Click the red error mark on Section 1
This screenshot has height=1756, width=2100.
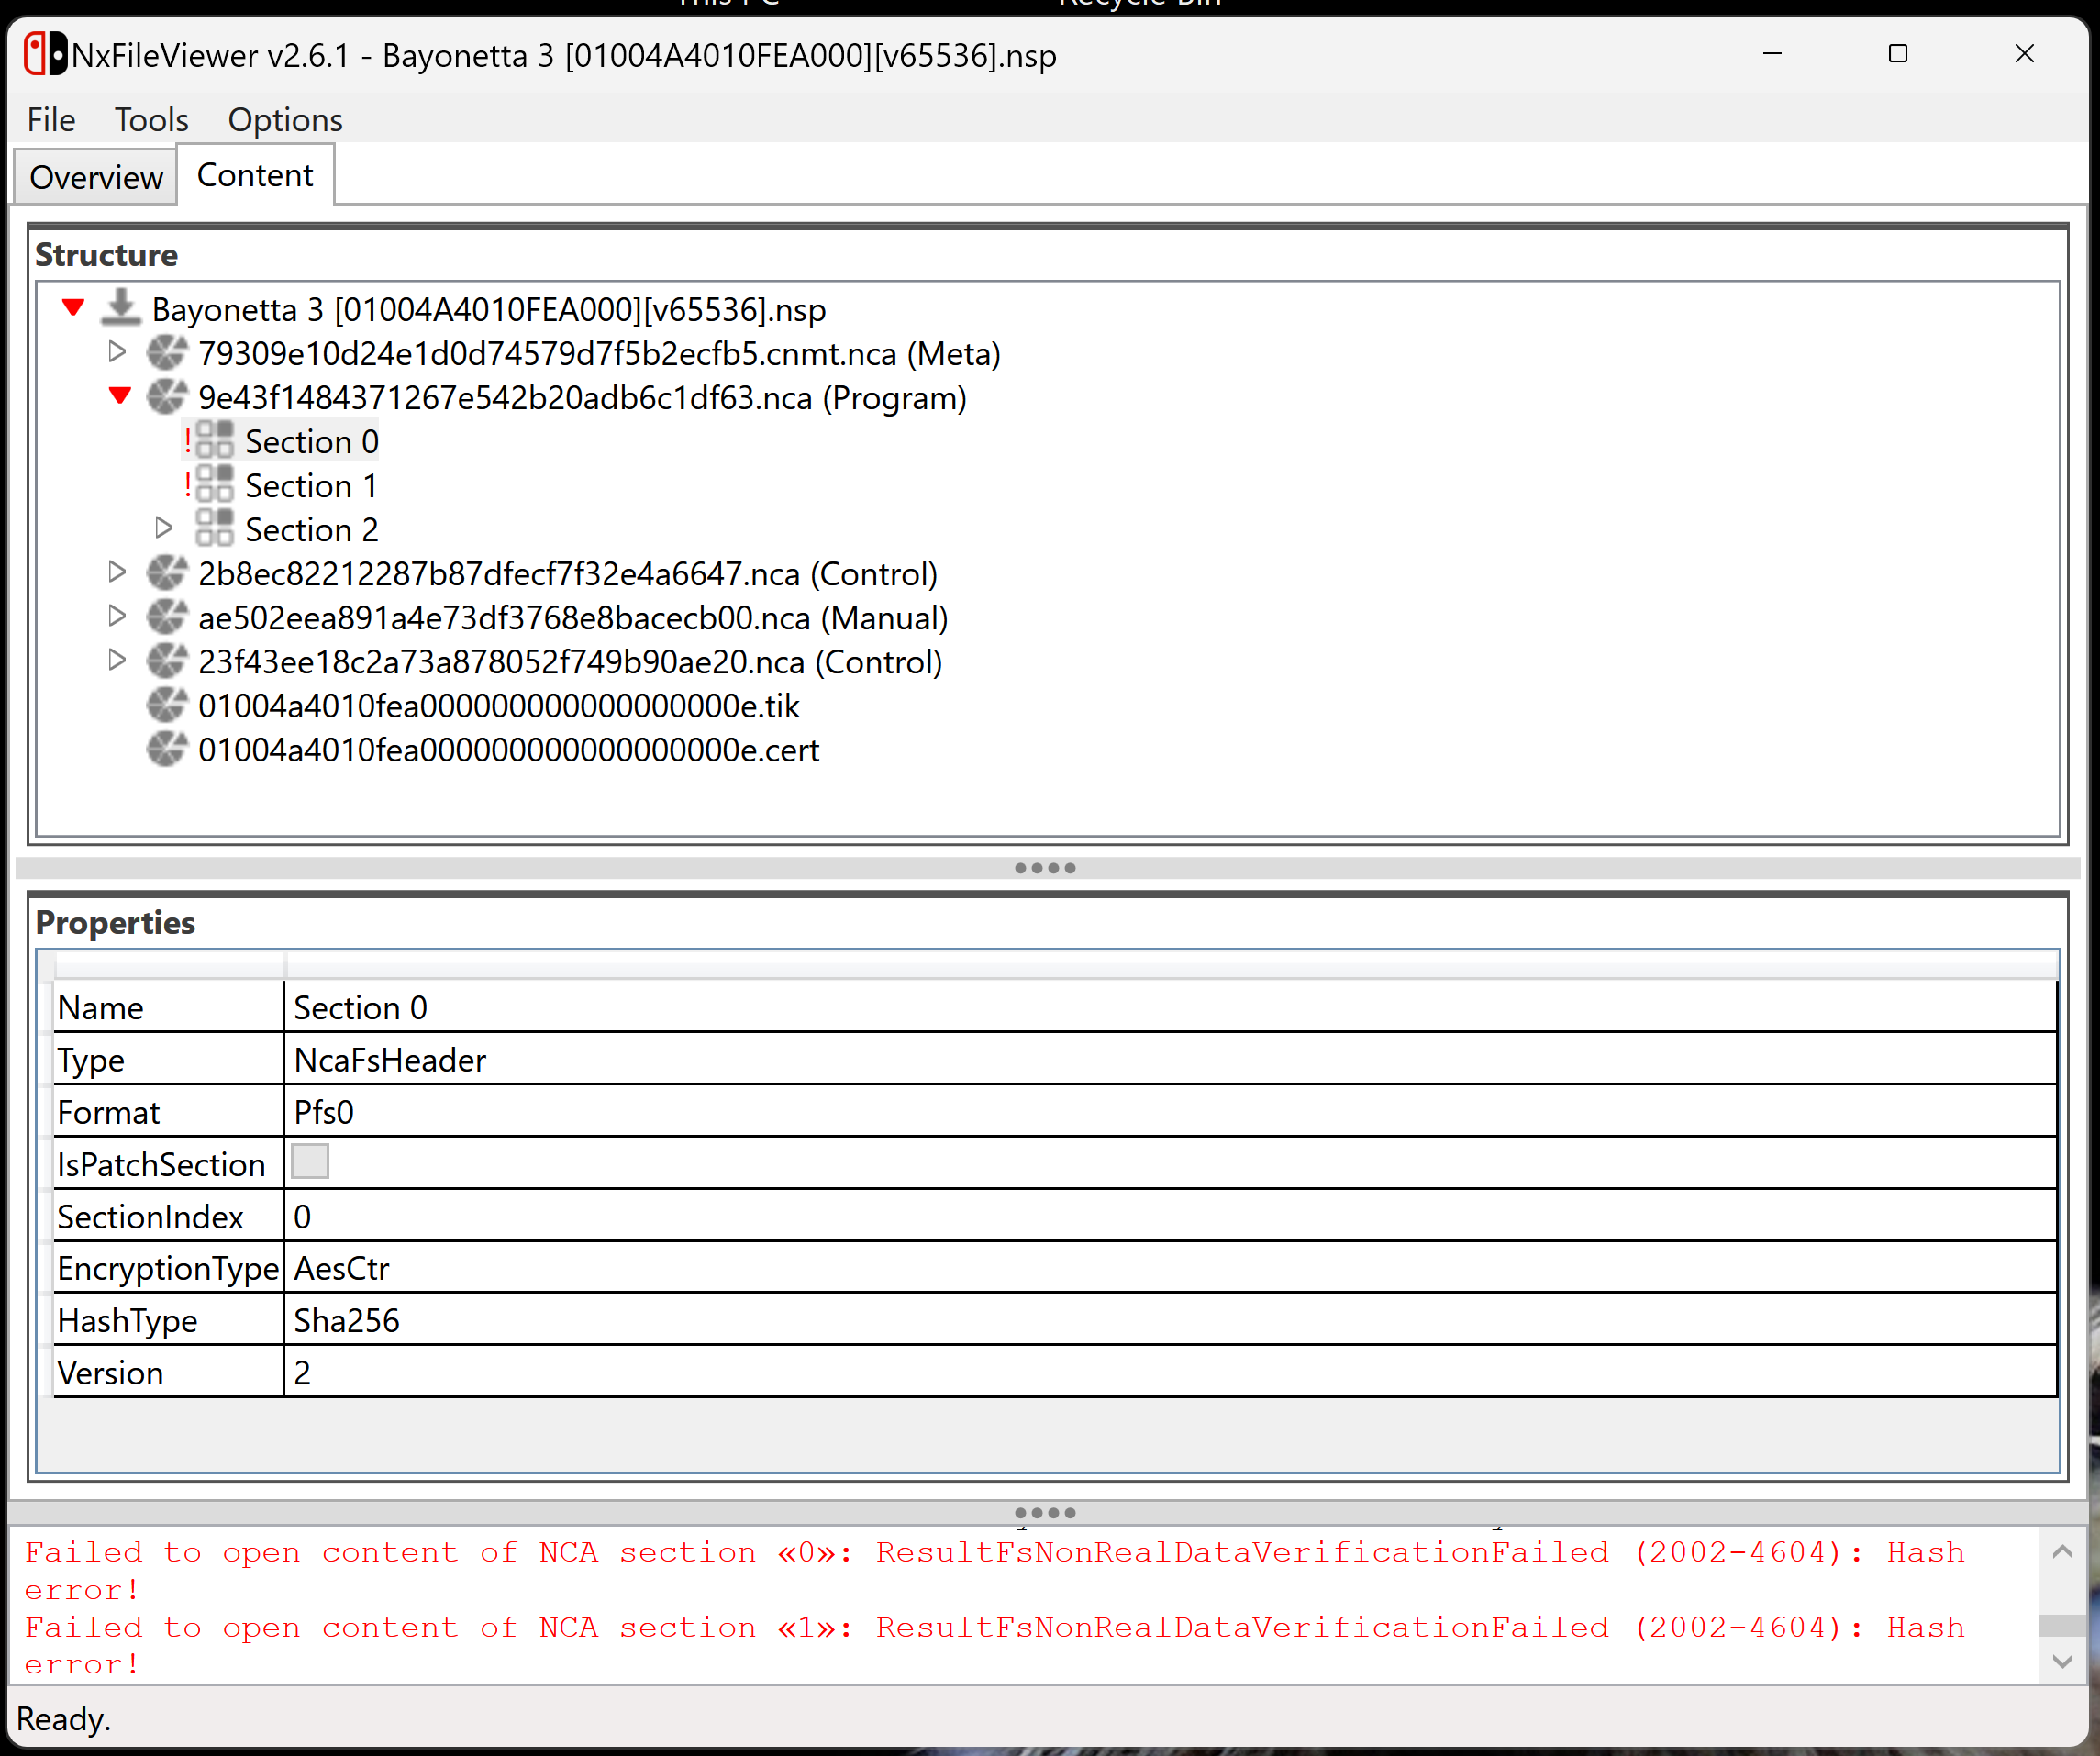(187, 485)
